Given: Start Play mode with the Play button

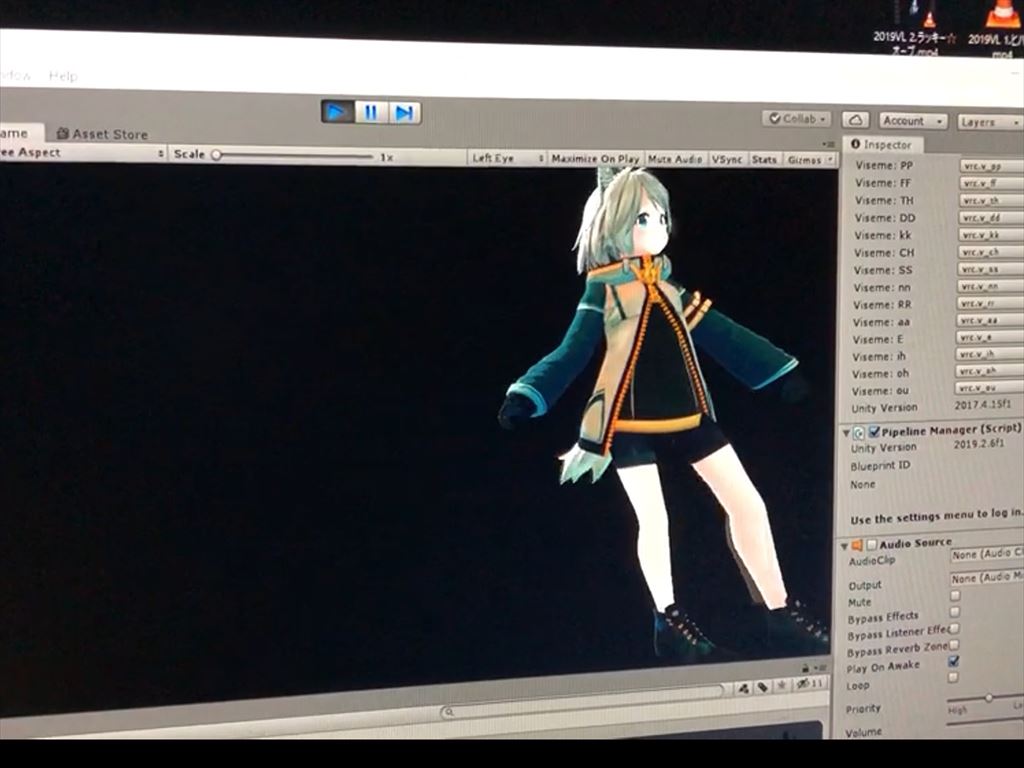Looking at the screenshot, I should pos(338,112).
